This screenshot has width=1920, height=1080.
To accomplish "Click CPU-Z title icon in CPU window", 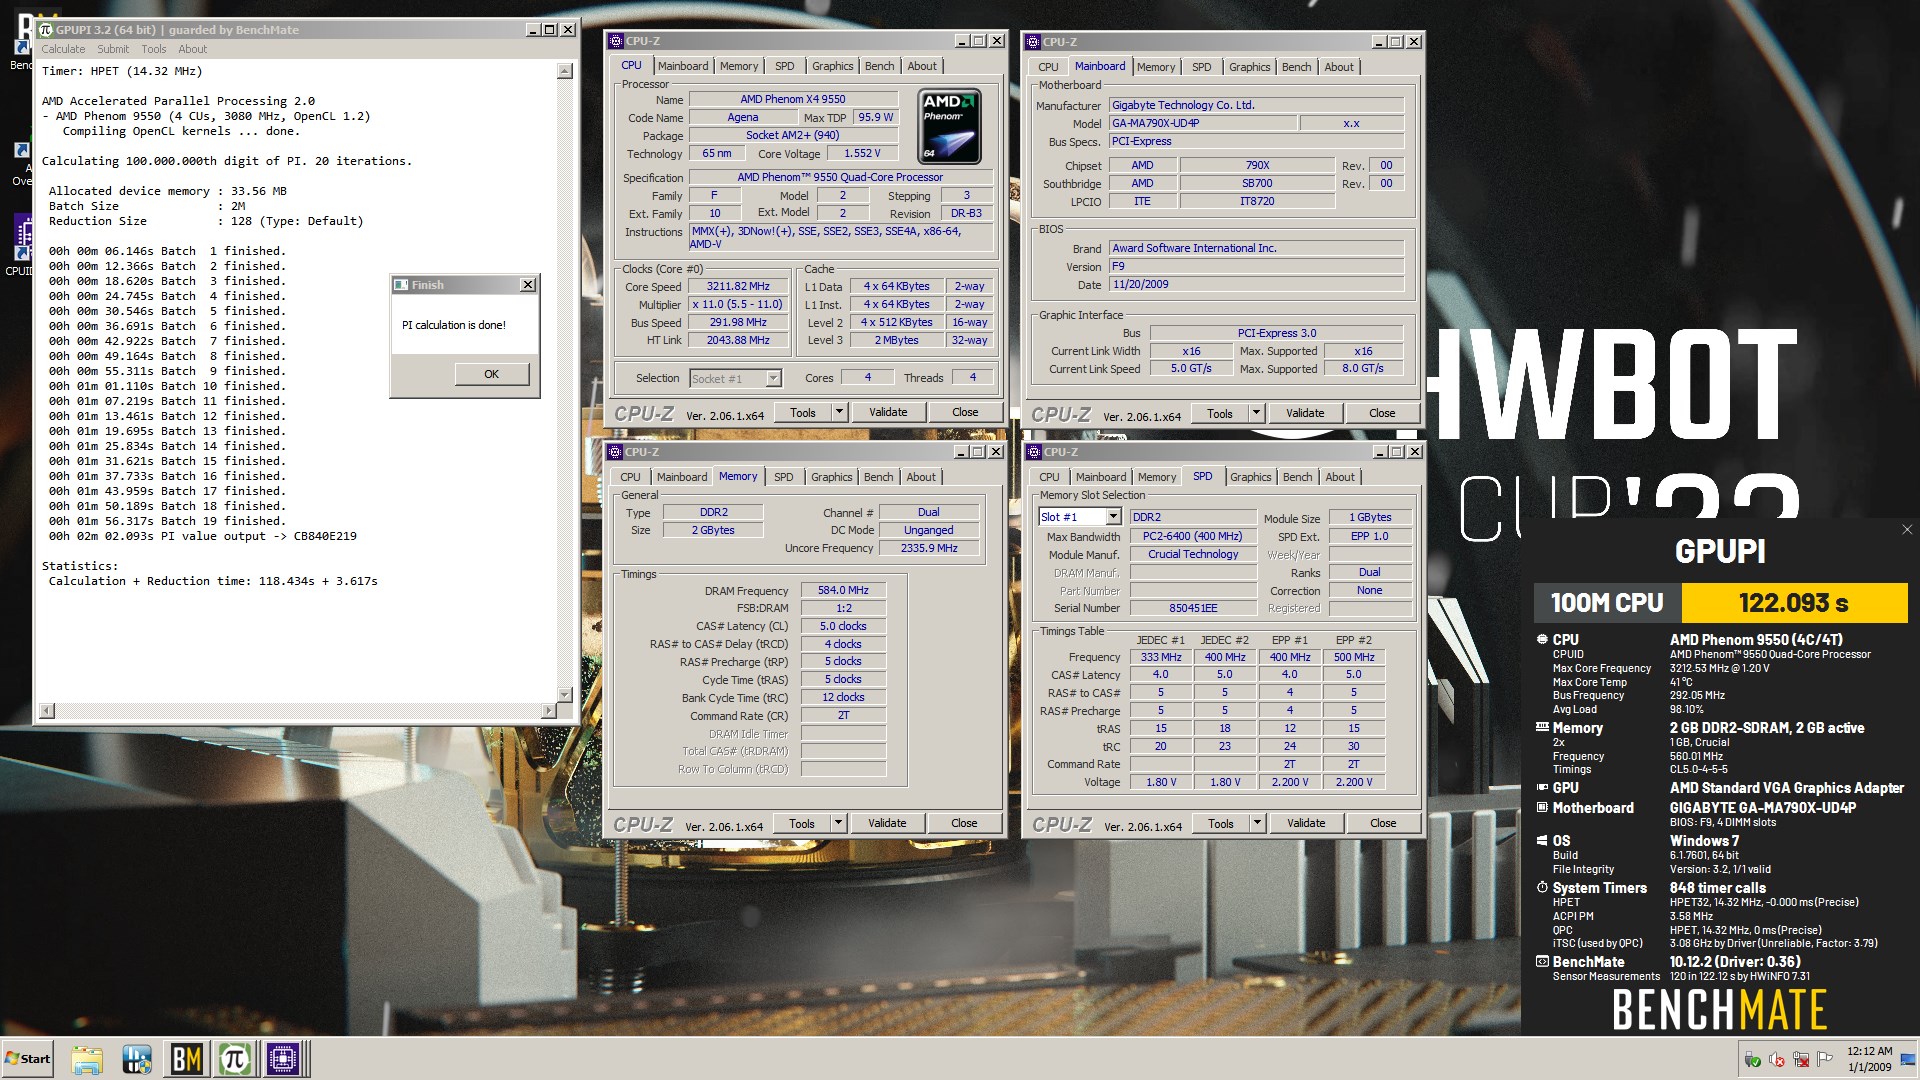I will tap(615, 41).
